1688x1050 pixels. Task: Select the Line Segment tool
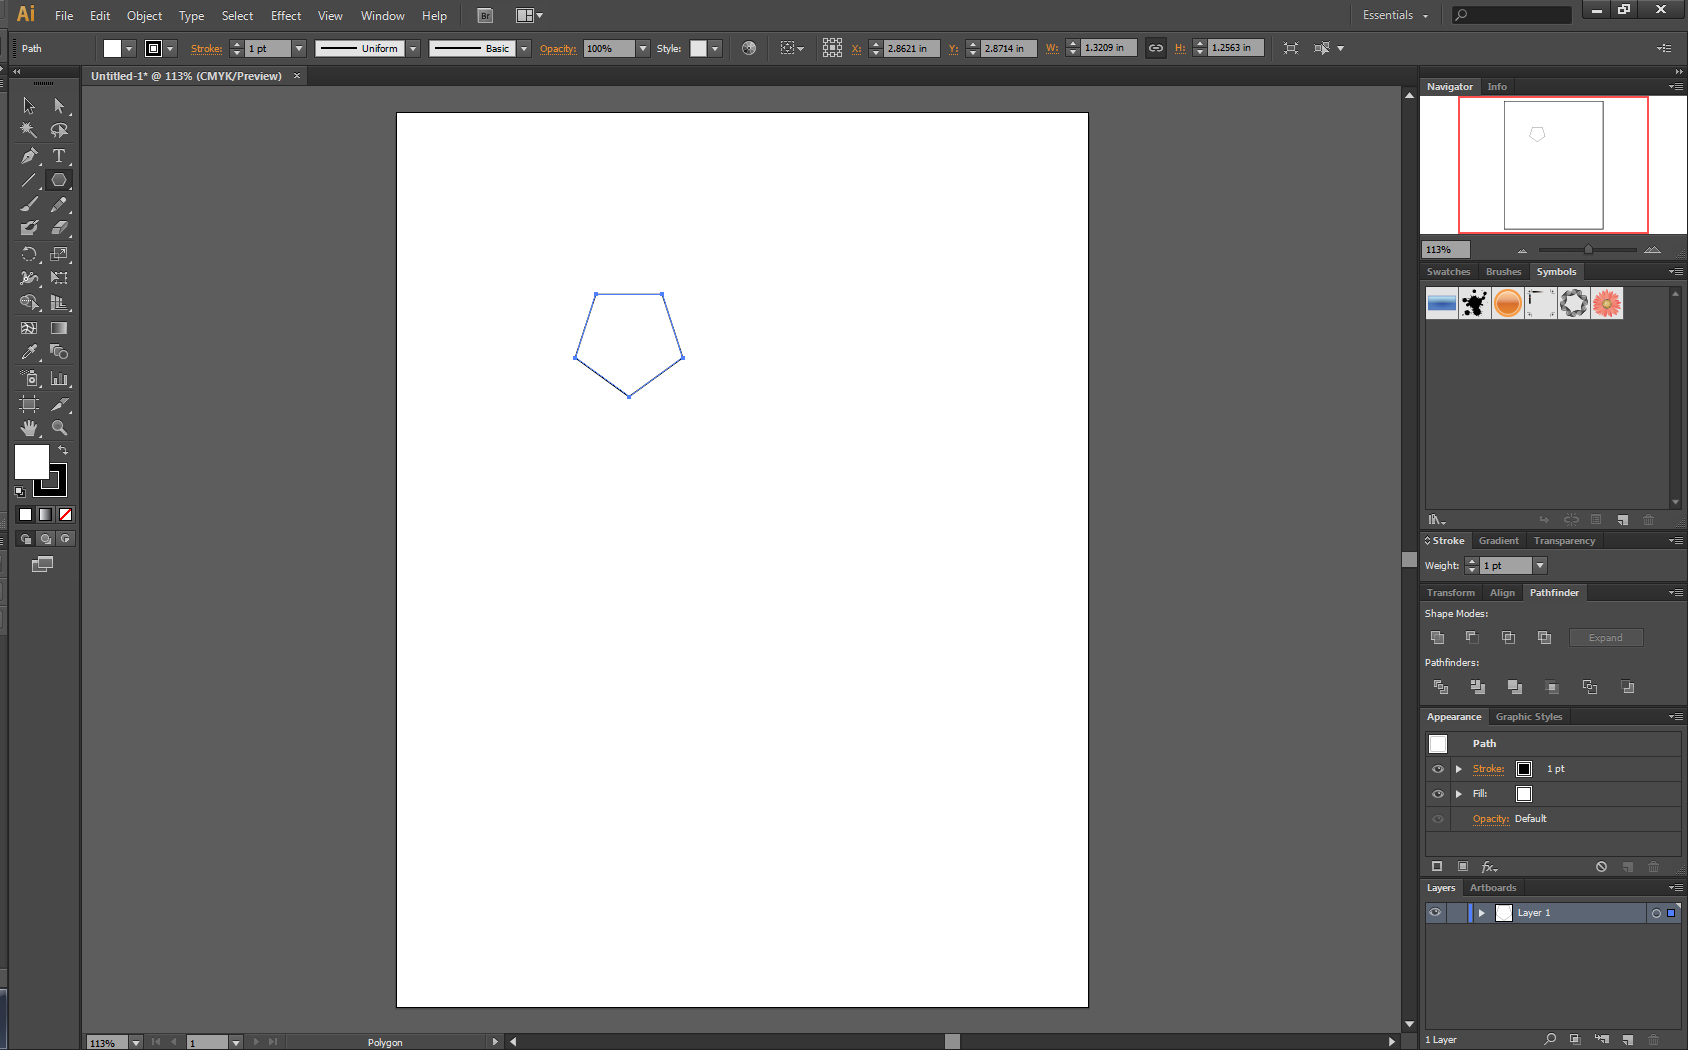coord(29,180)
